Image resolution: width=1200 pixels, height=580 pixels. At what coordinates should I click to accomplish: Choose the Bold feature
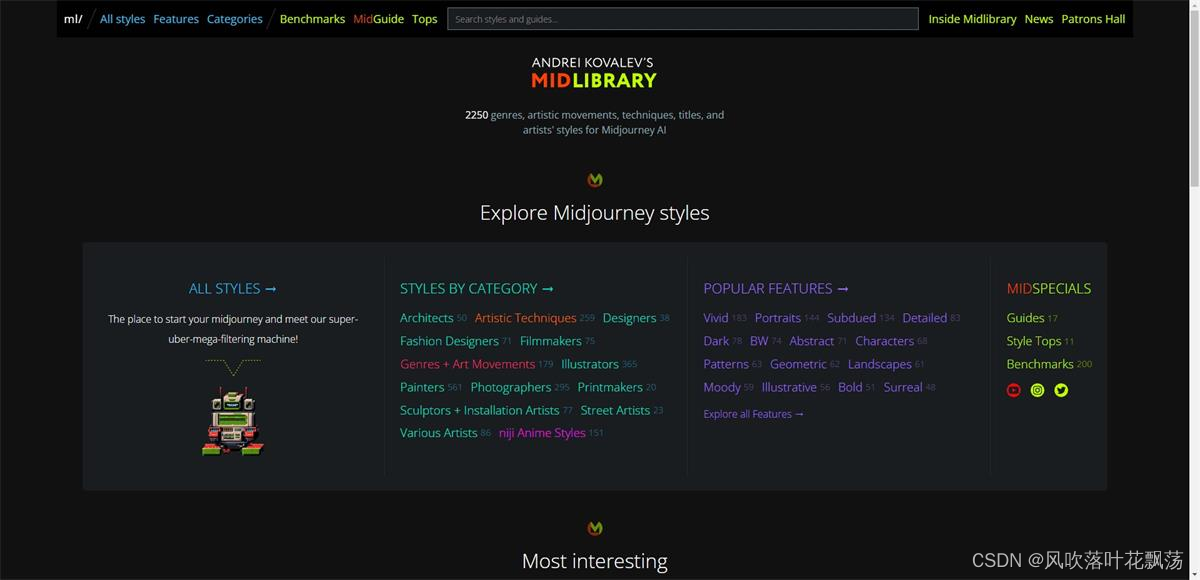pos(850,387)
